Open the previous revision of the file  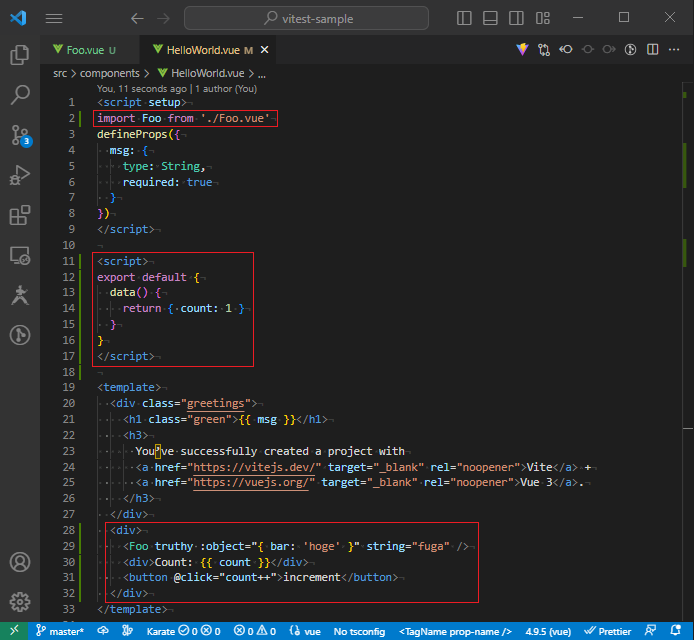point(566,50)
